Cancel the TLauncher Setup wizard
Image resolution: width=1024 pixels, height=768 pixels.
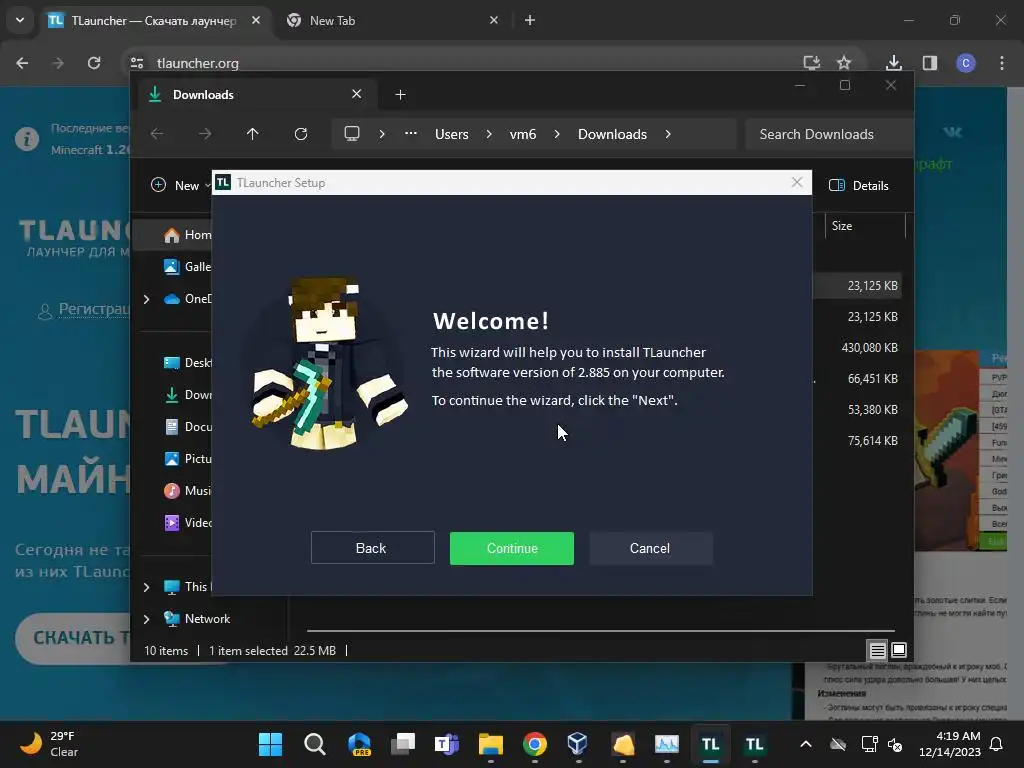650,548
